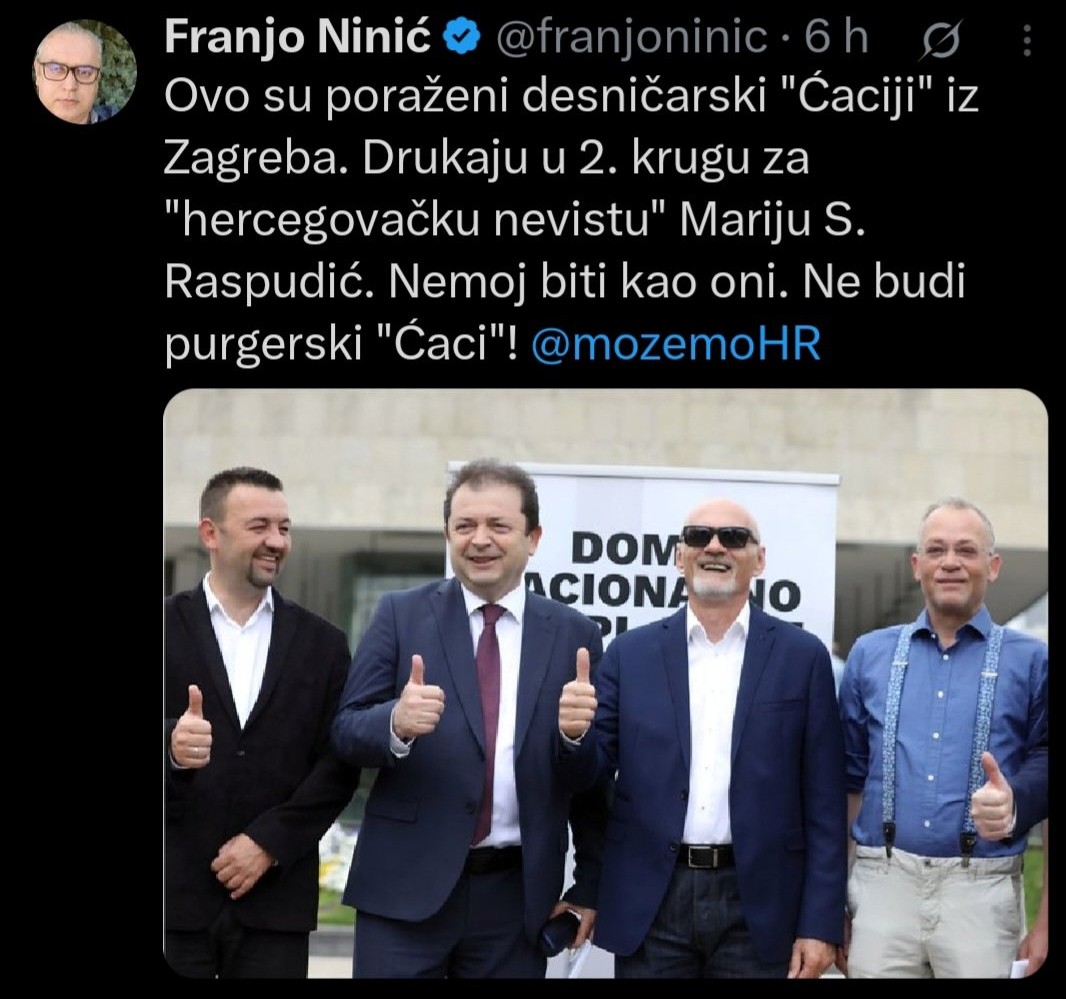Viewport: 1066px width, 999px height.
Task: Open the @franjoninic handle link
Action: click(632, 37)
